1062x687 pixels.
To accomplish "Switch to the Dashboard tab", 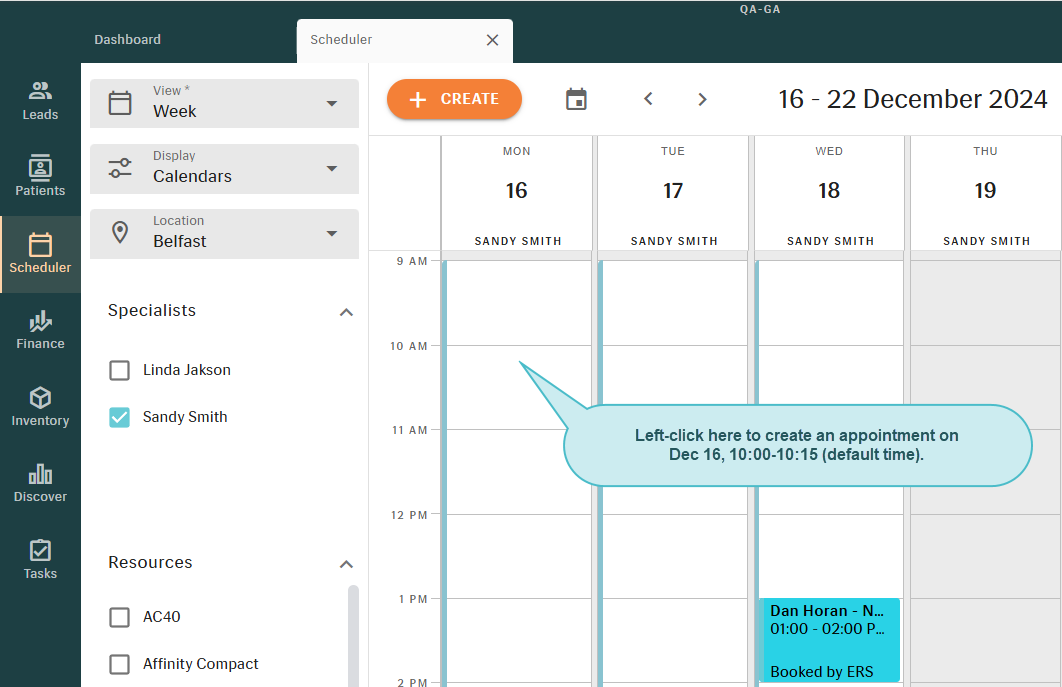I will pyautogui.click(x=128, y=40).
